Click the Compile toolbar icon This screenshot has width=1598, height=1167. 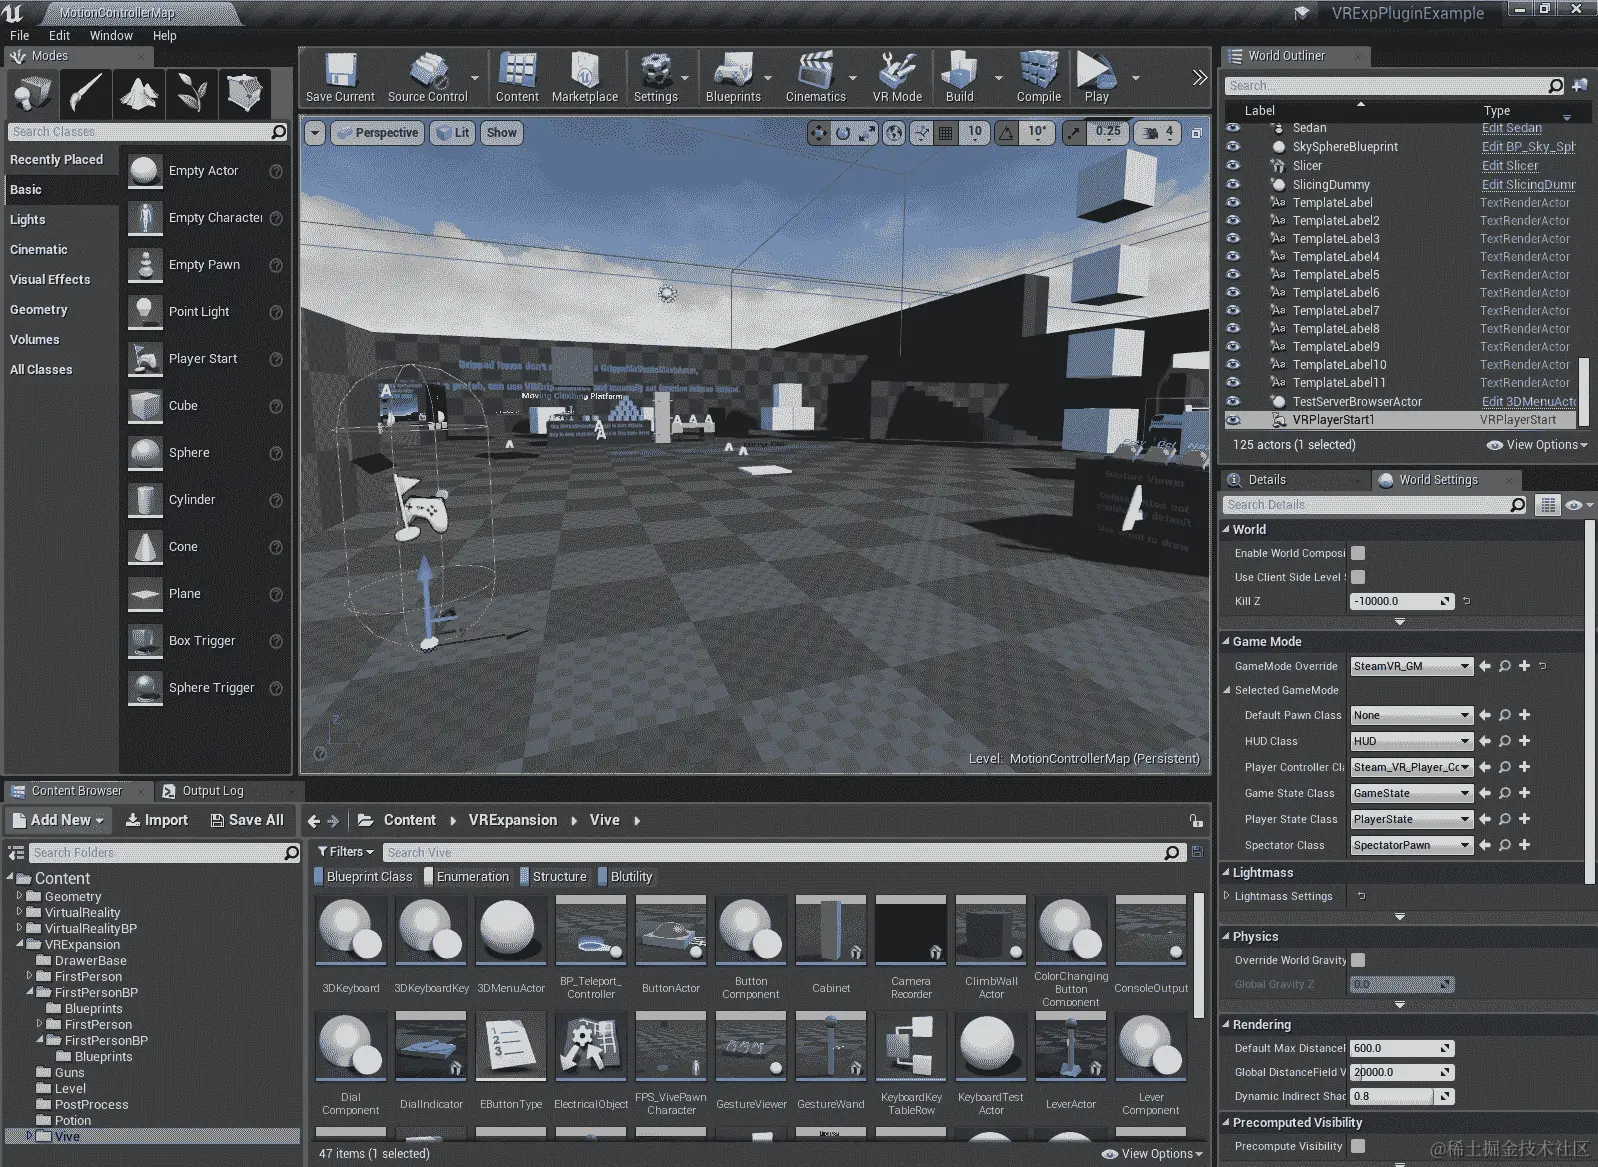[1039, 78]
